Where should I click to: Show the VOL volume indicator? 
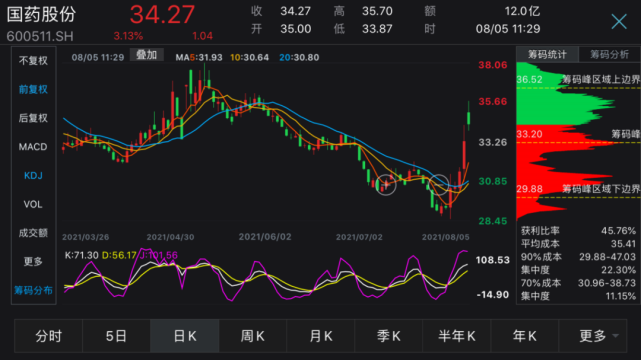pos(33,204)
